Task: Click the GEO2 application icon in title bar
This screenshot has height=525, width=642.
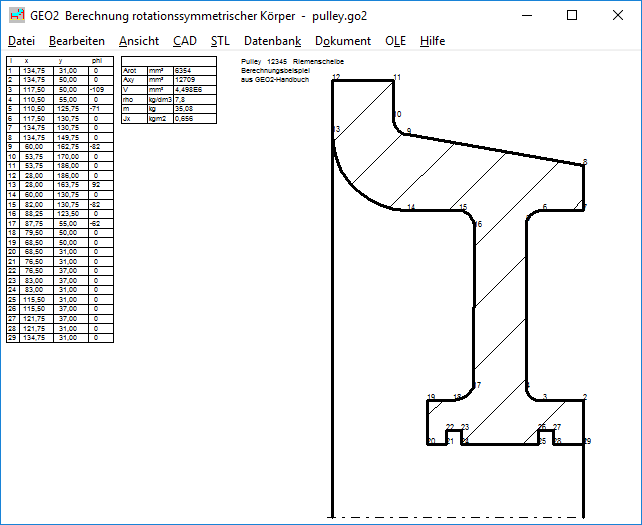Action: [17, 16]
